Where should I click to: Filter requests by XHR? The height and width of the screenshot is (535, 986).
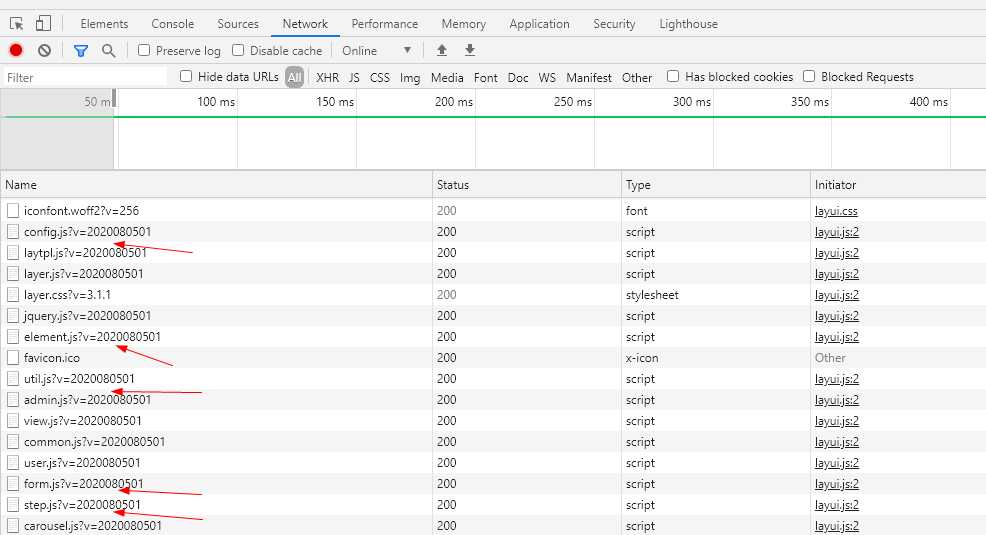pos(327,77)
